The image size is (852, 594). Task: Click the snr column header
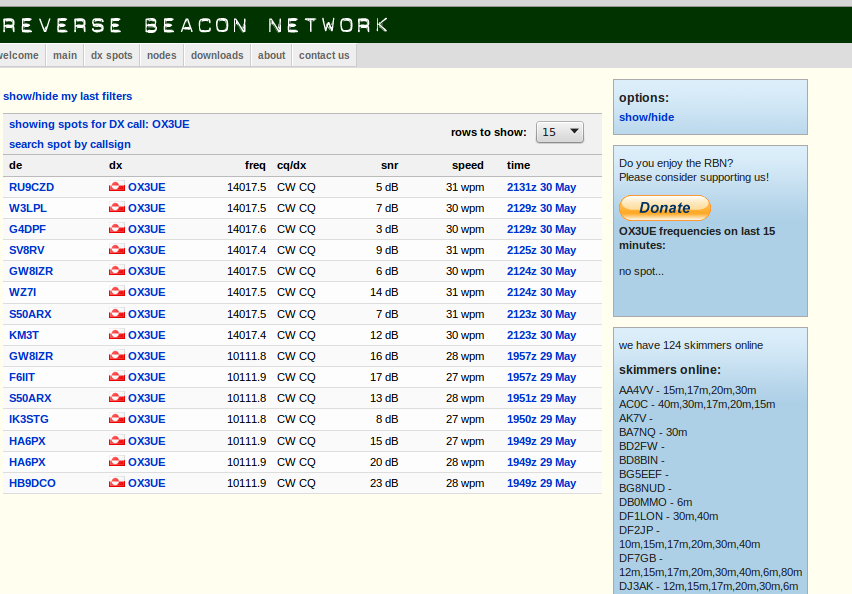(390, 165)
